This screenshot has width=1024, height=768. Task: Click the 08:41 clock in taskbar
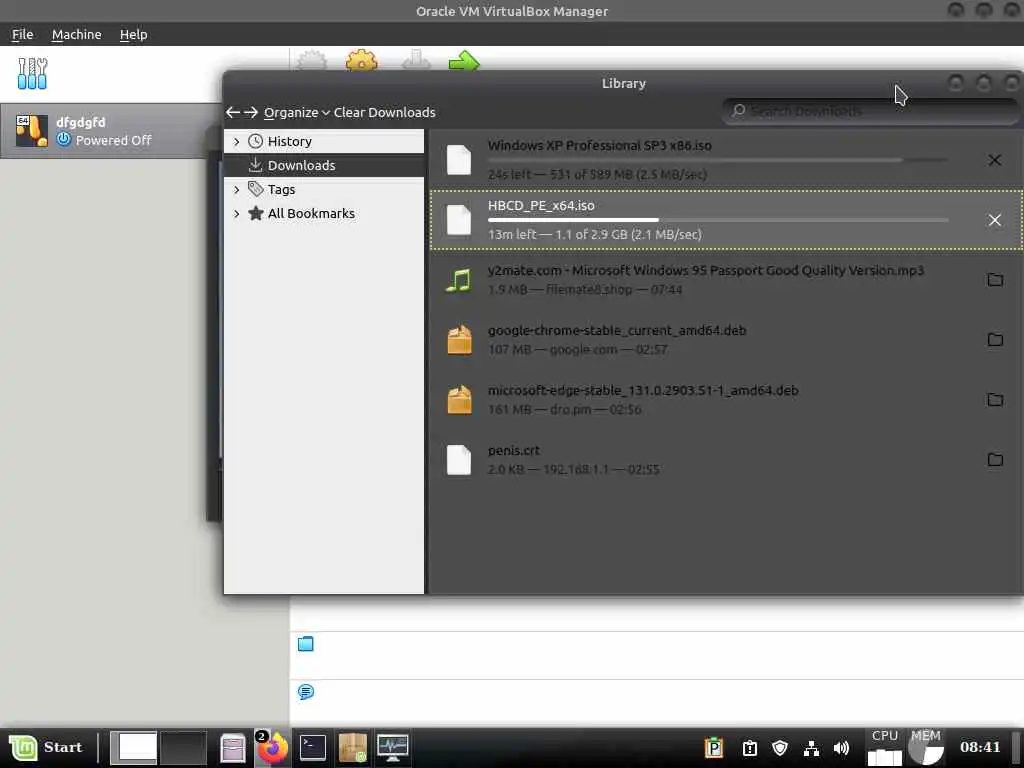[x=980, y=747]
